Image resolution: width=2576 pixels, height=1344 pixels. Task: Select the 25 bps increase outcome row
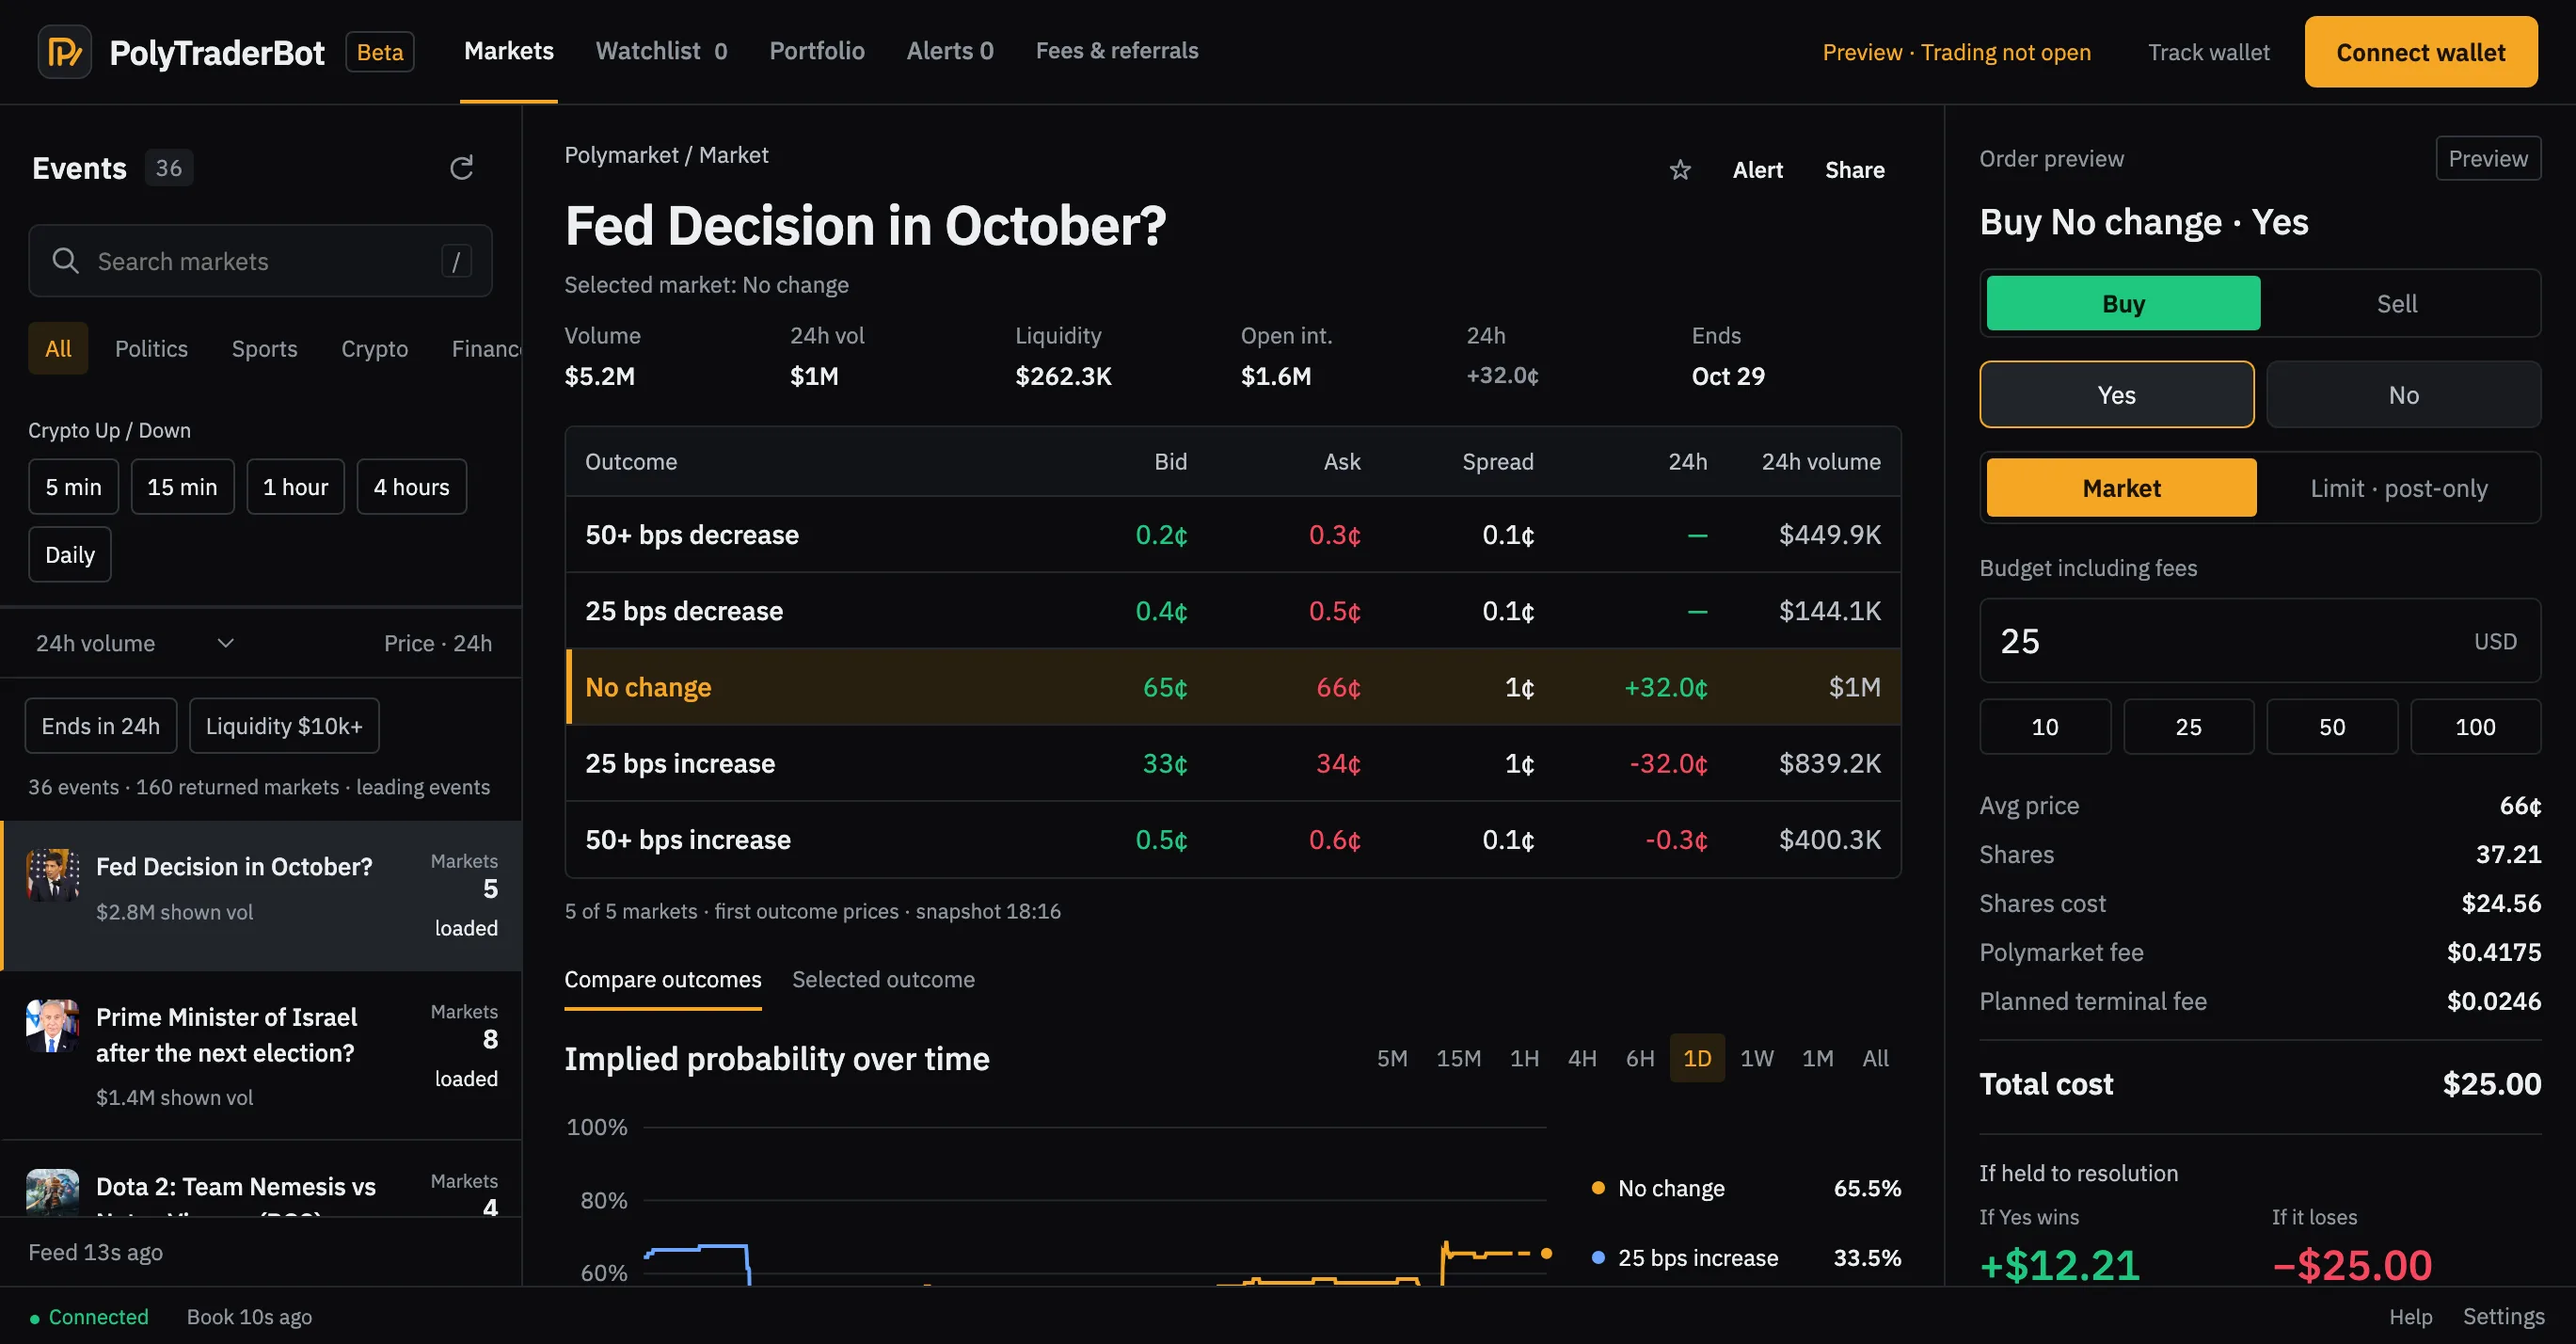click(1233, 763)
